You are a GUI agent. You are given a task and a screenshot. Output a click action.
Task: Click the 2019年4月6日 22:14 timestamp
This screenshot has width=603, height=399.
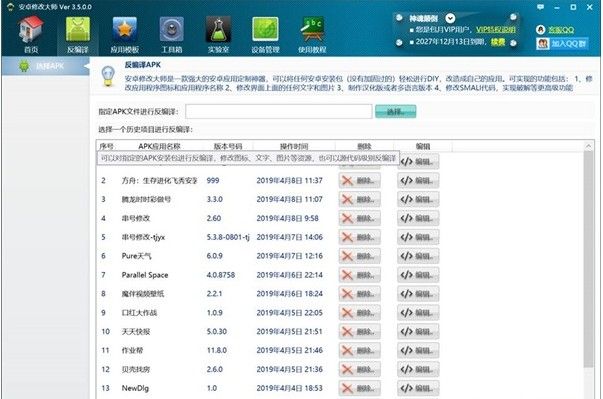(x=290, y=275)
